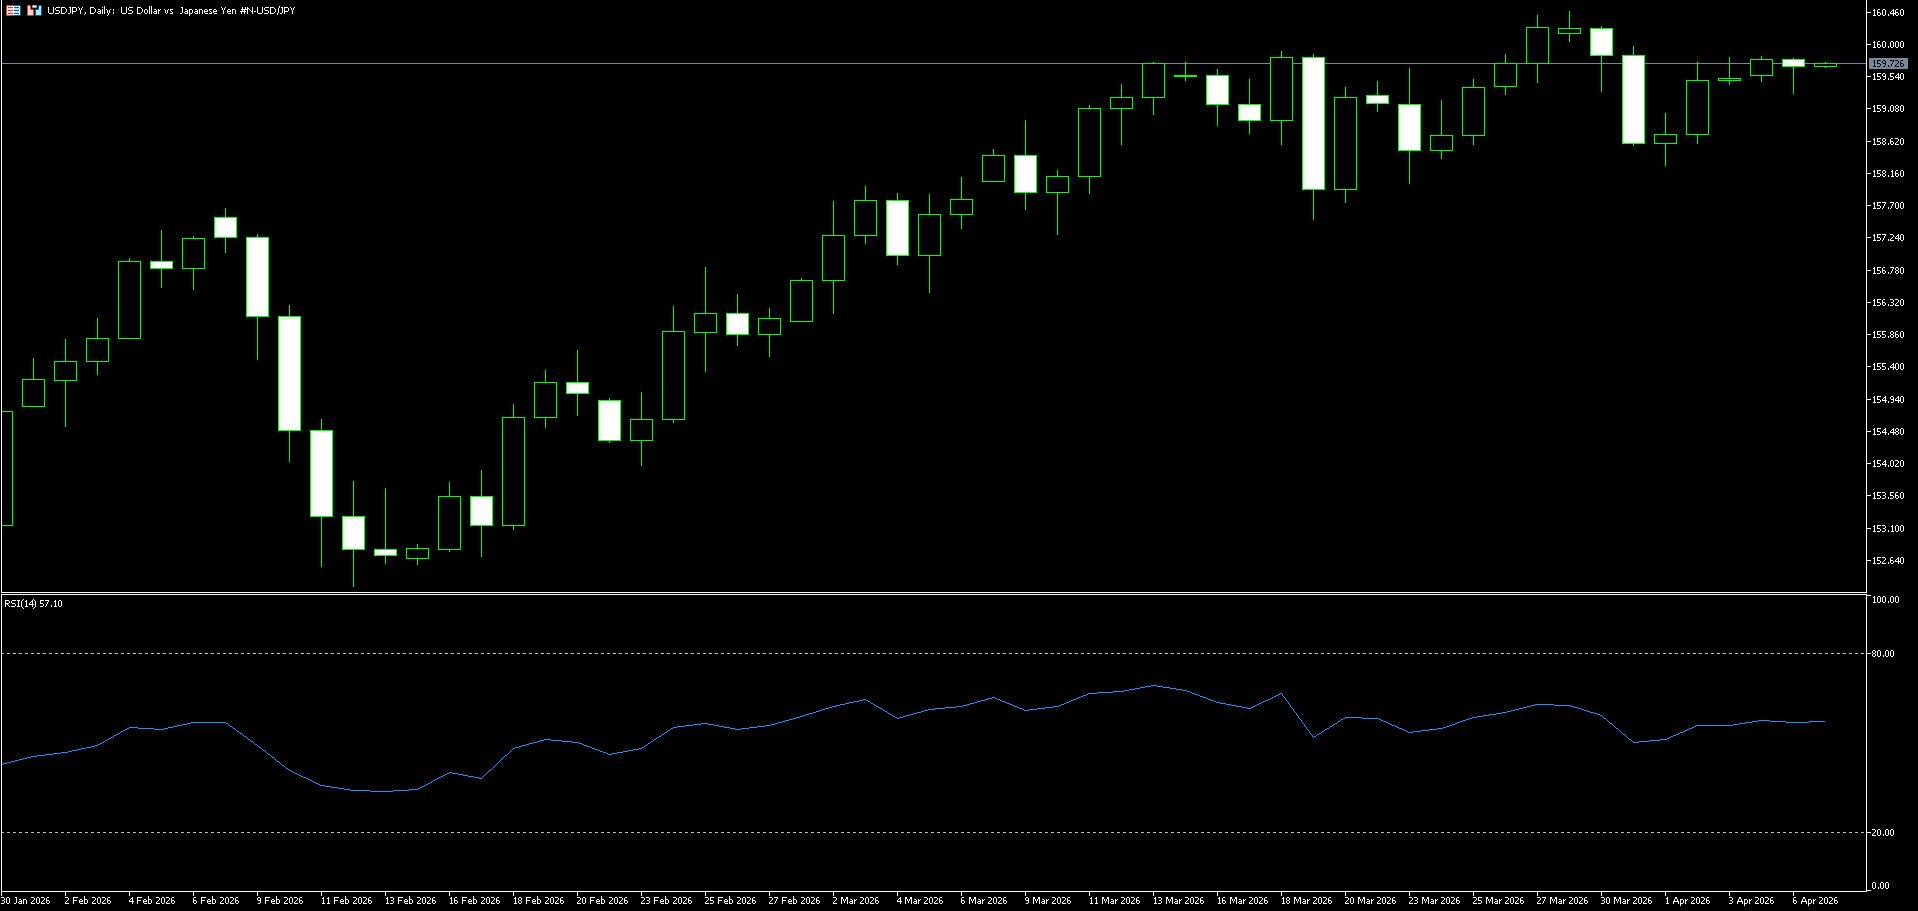The image size is (1918, 911).
Task: Click the 152.640 price scale label
Action: click(1888, 561)
